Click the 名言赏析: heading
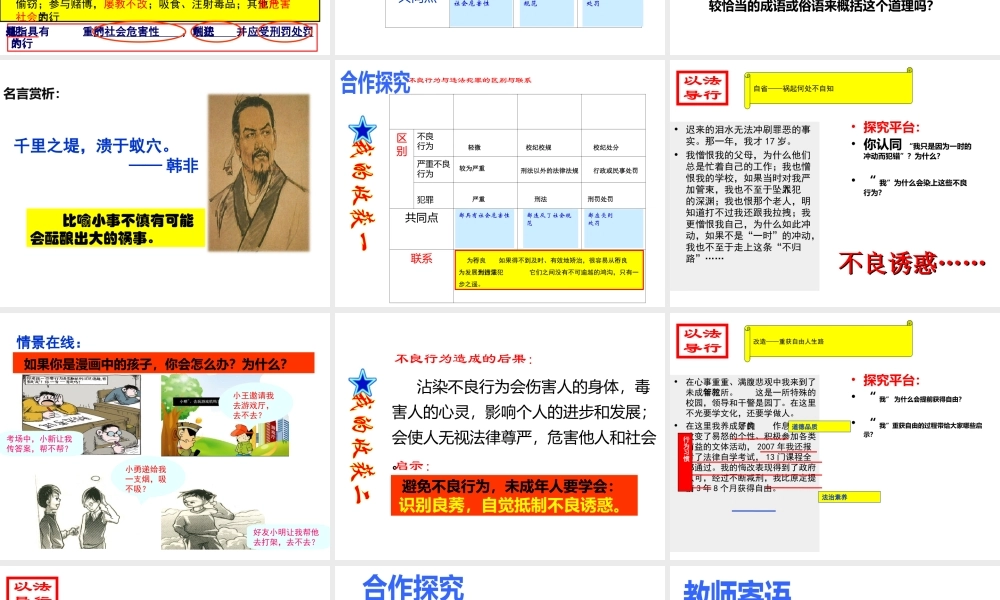This screenshot has width=1000, height=600. pyautogui.click(x=32, y=94)
